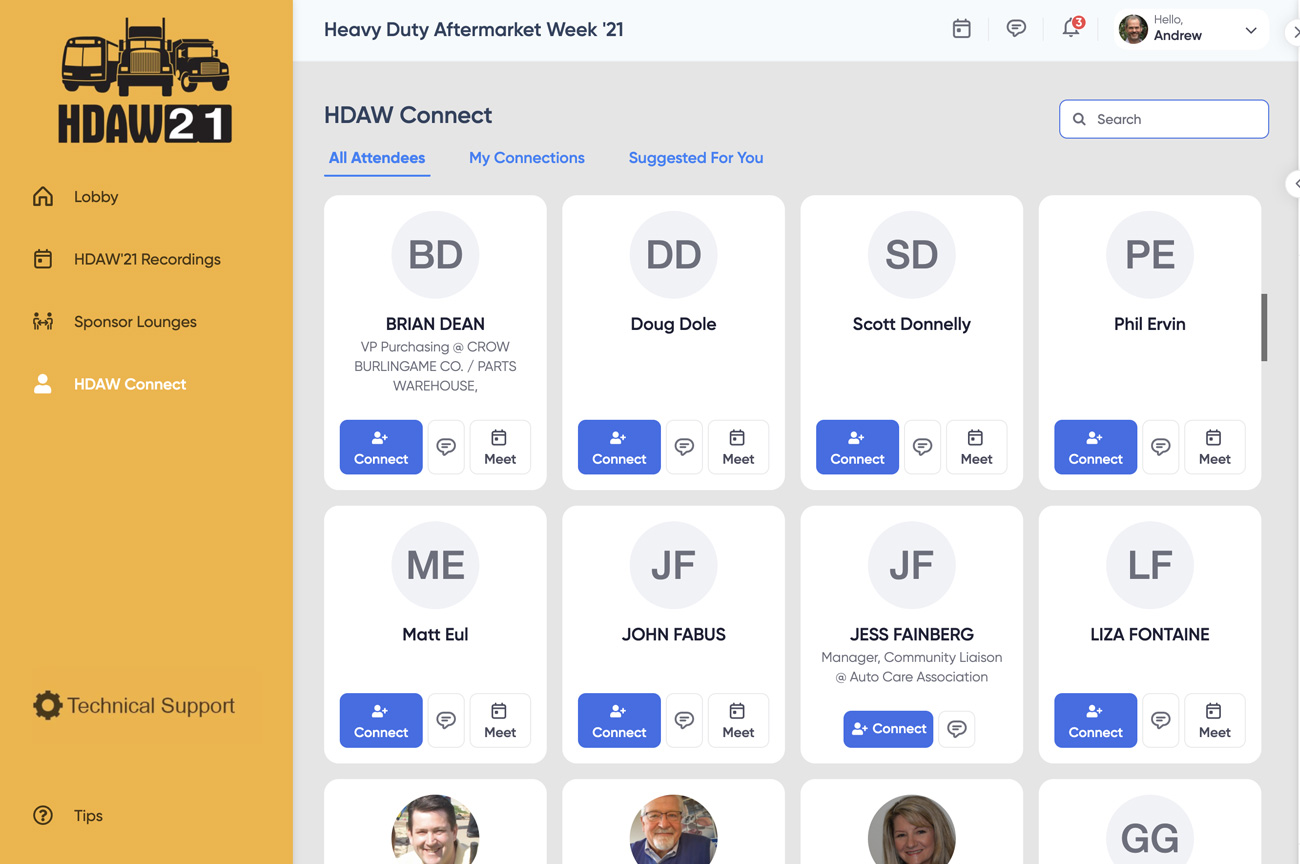Click chat icon on Phil Ervin's card
This screenshot has width=1300, height=864.
1161,447
